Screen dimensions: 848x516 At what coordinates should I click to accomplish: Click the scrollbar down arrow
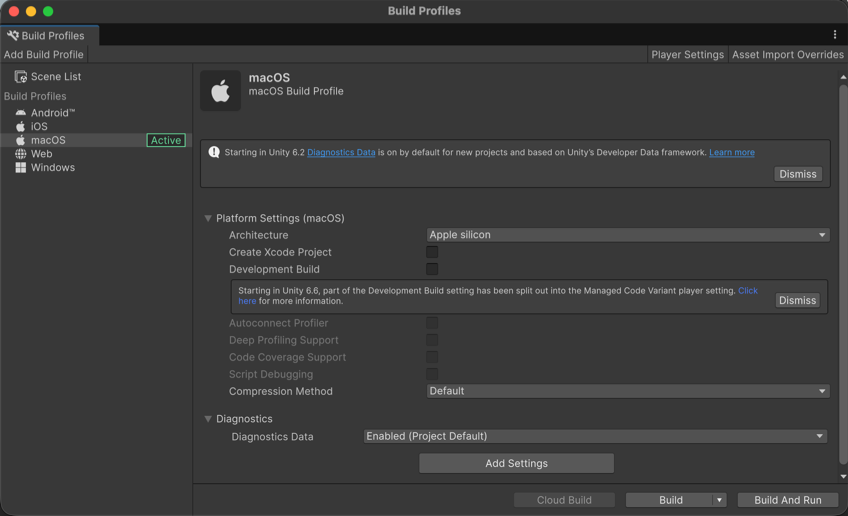[843, 477]
